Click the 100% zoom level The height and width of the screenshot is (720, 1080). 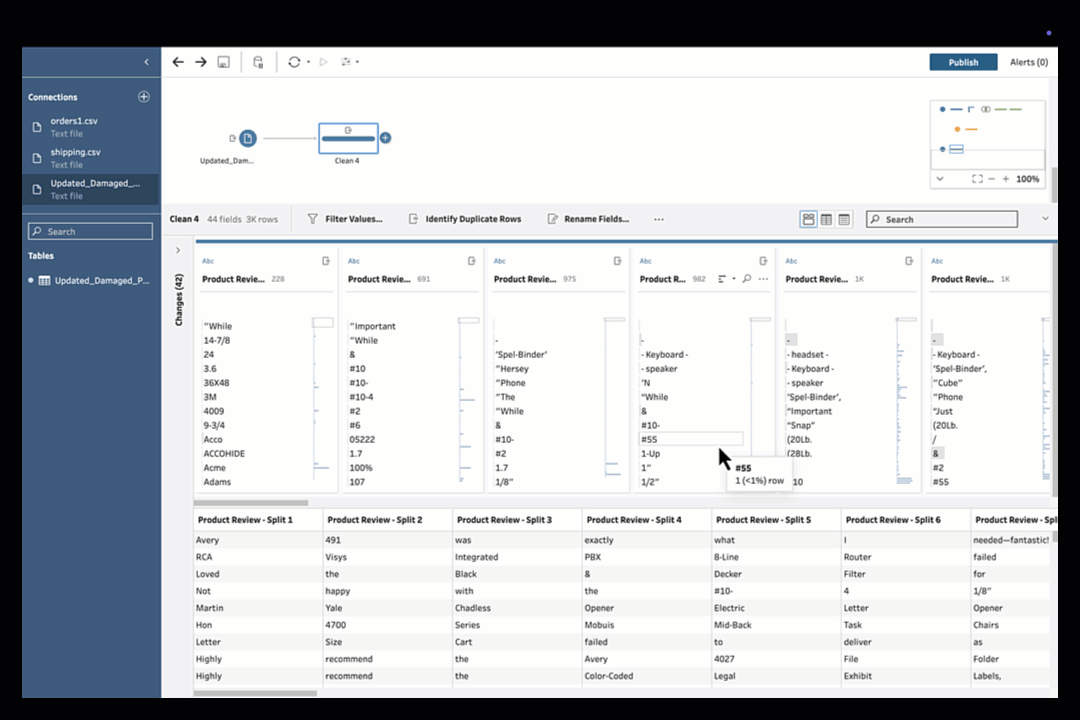coord(1027,178)
